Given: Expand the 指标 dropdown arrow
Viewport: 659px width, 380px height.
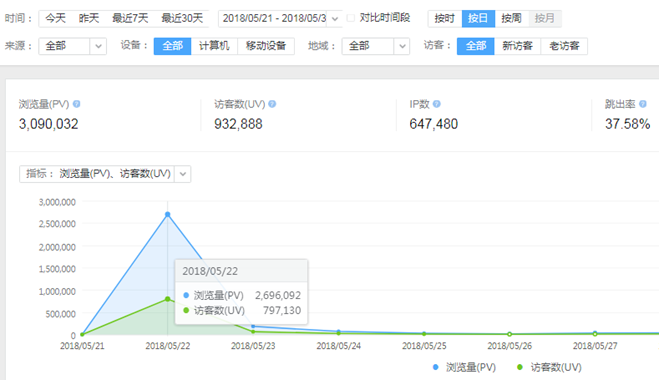Looking at the screenshot, I should pyautogui.click(x=183, y=174).
